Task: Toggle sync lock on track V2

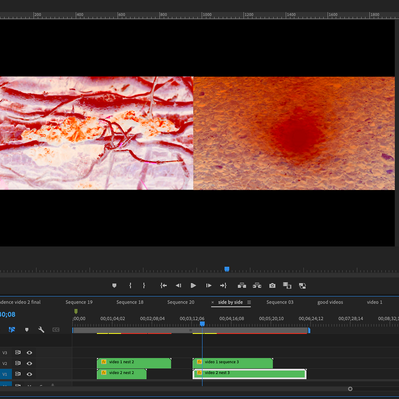Action: pyautogui.click(x=18, y=363)
